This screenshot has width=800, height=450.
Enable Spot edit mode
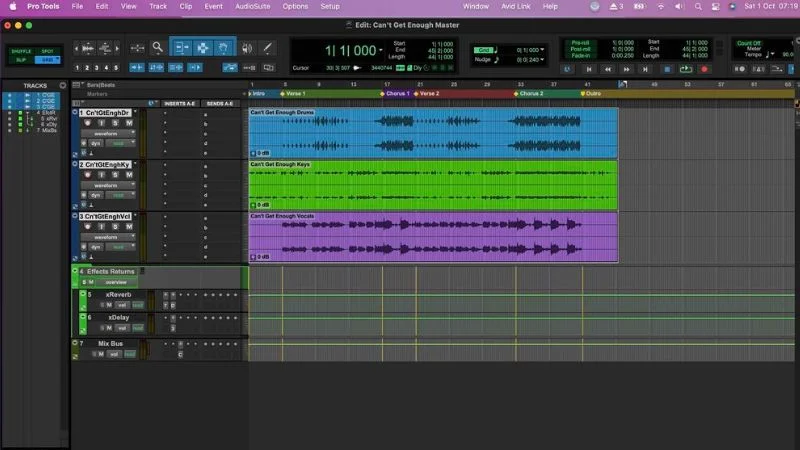click(47, 51)
